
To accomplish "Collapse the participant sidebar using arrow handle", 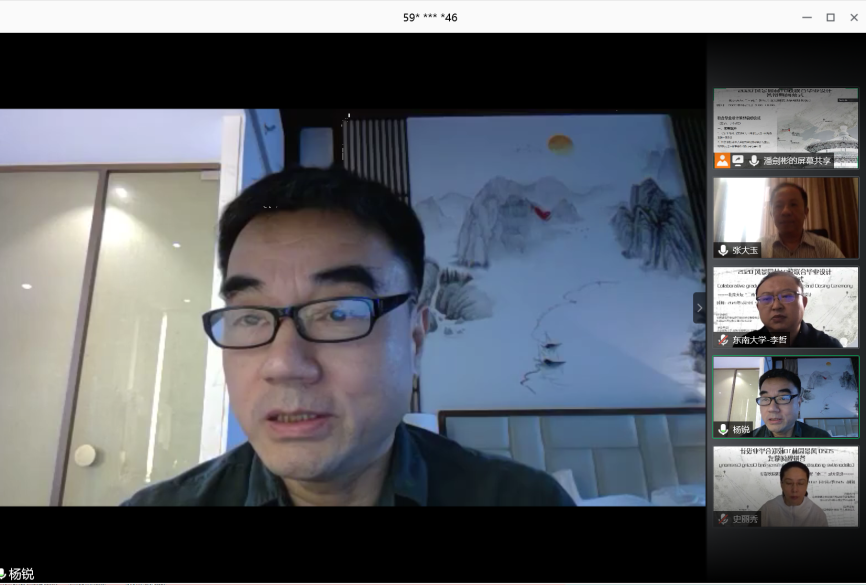I will (700, 307).
